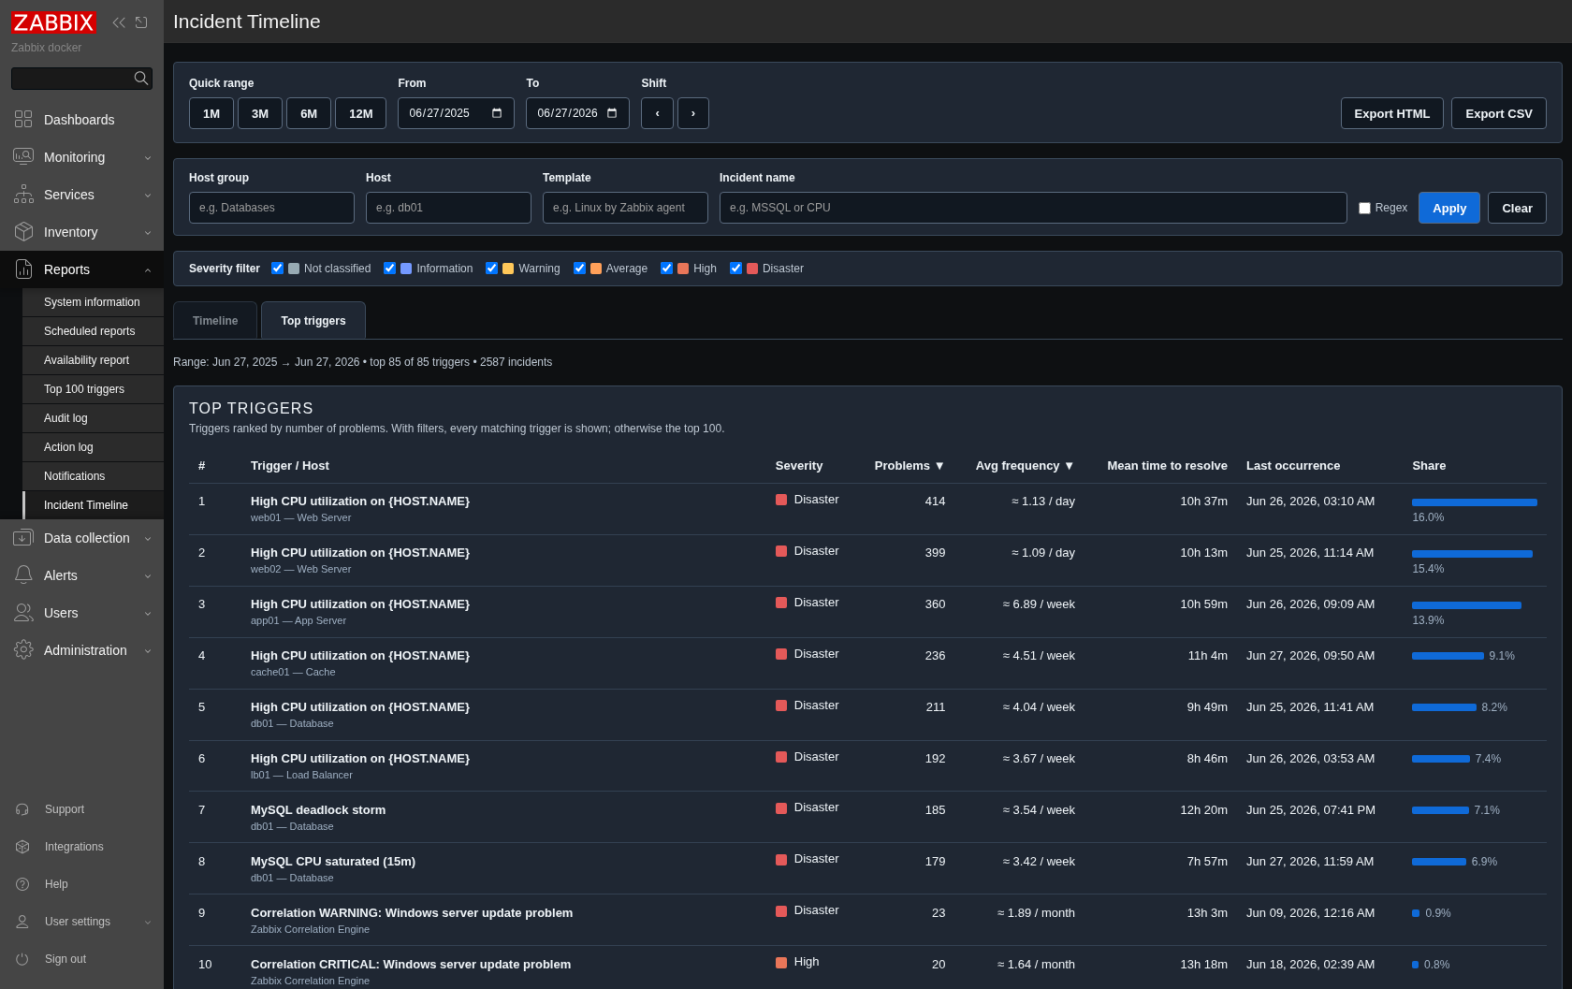Viewport: 1572px width, 989px height.
Task: Click the Sign out power icon
Action: 22,959
